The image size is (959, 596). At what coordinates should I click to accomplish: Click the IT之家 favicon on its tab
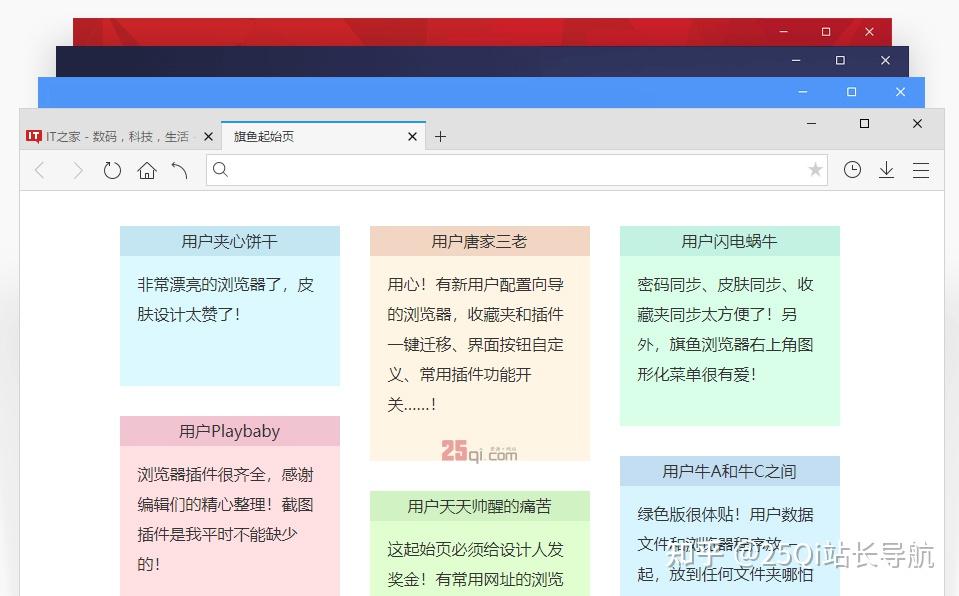(32, 136)
